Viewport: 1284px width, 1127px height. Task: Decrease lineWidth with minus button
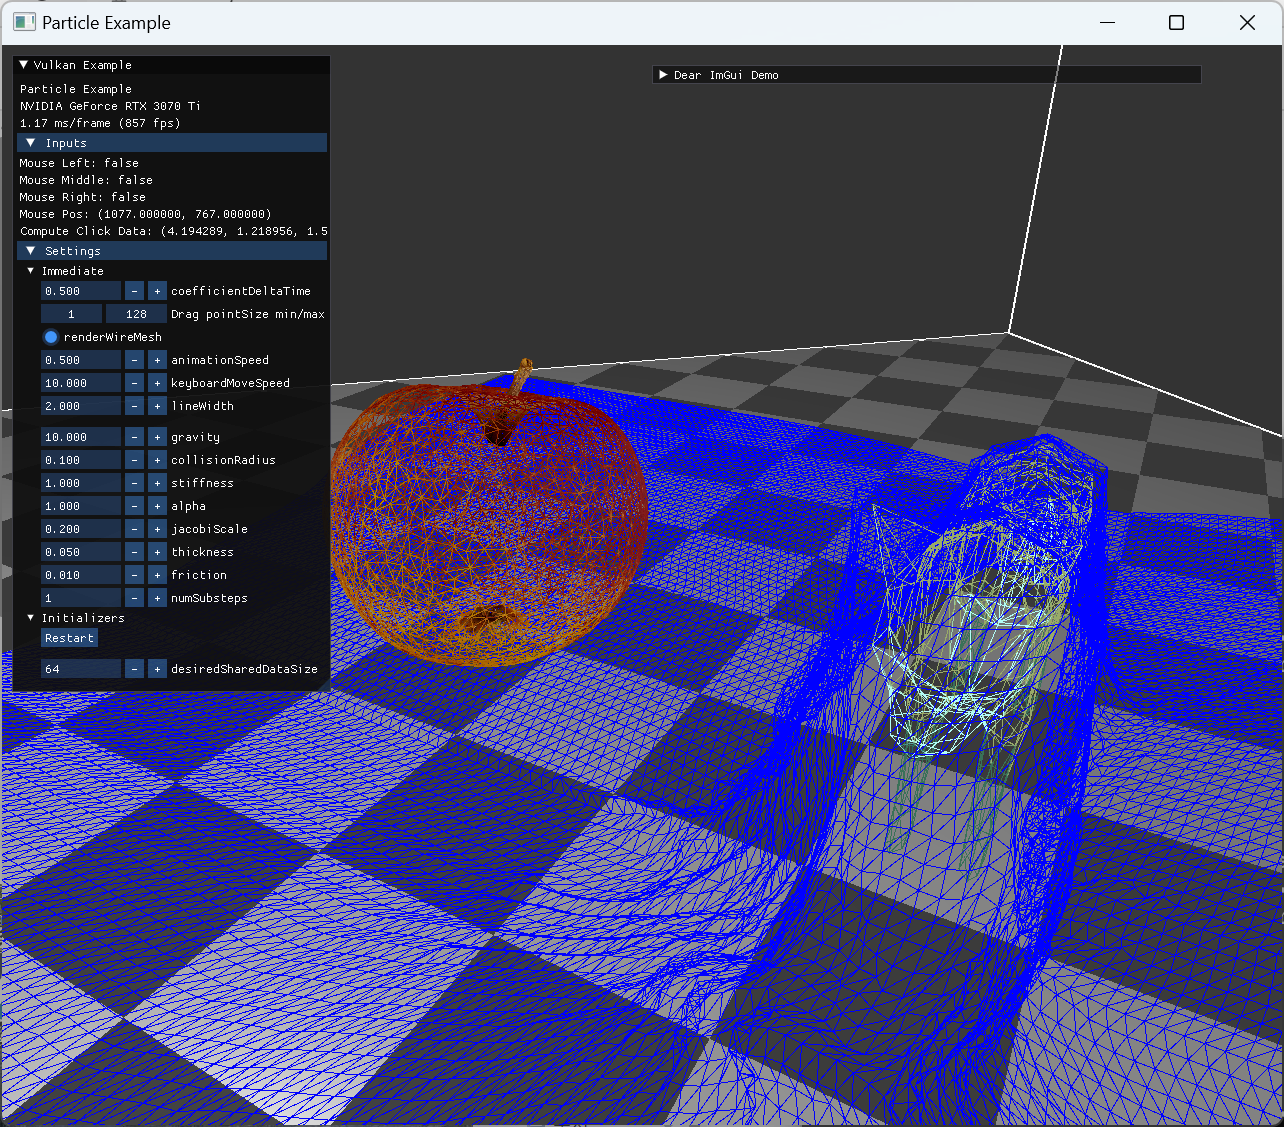coord(135,406)
